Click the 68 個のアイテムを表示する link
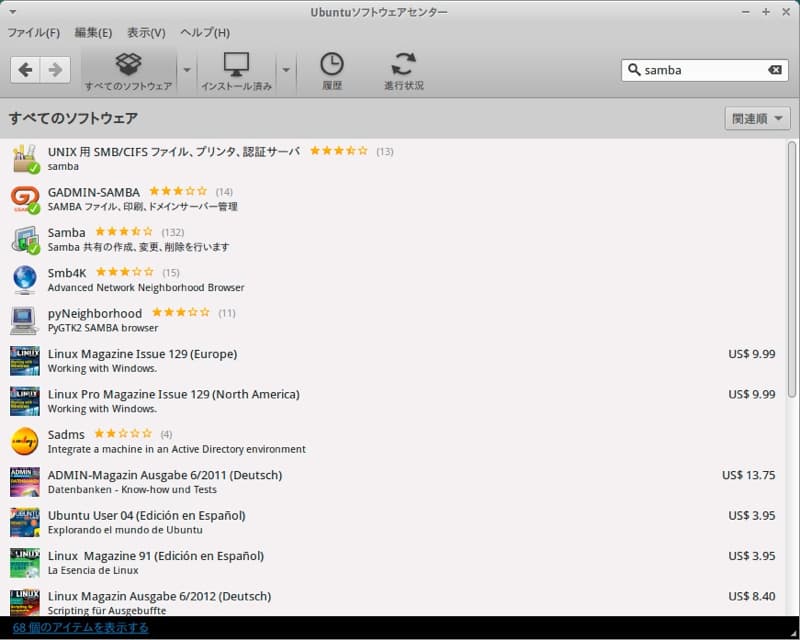 click(x=81, y=628)
